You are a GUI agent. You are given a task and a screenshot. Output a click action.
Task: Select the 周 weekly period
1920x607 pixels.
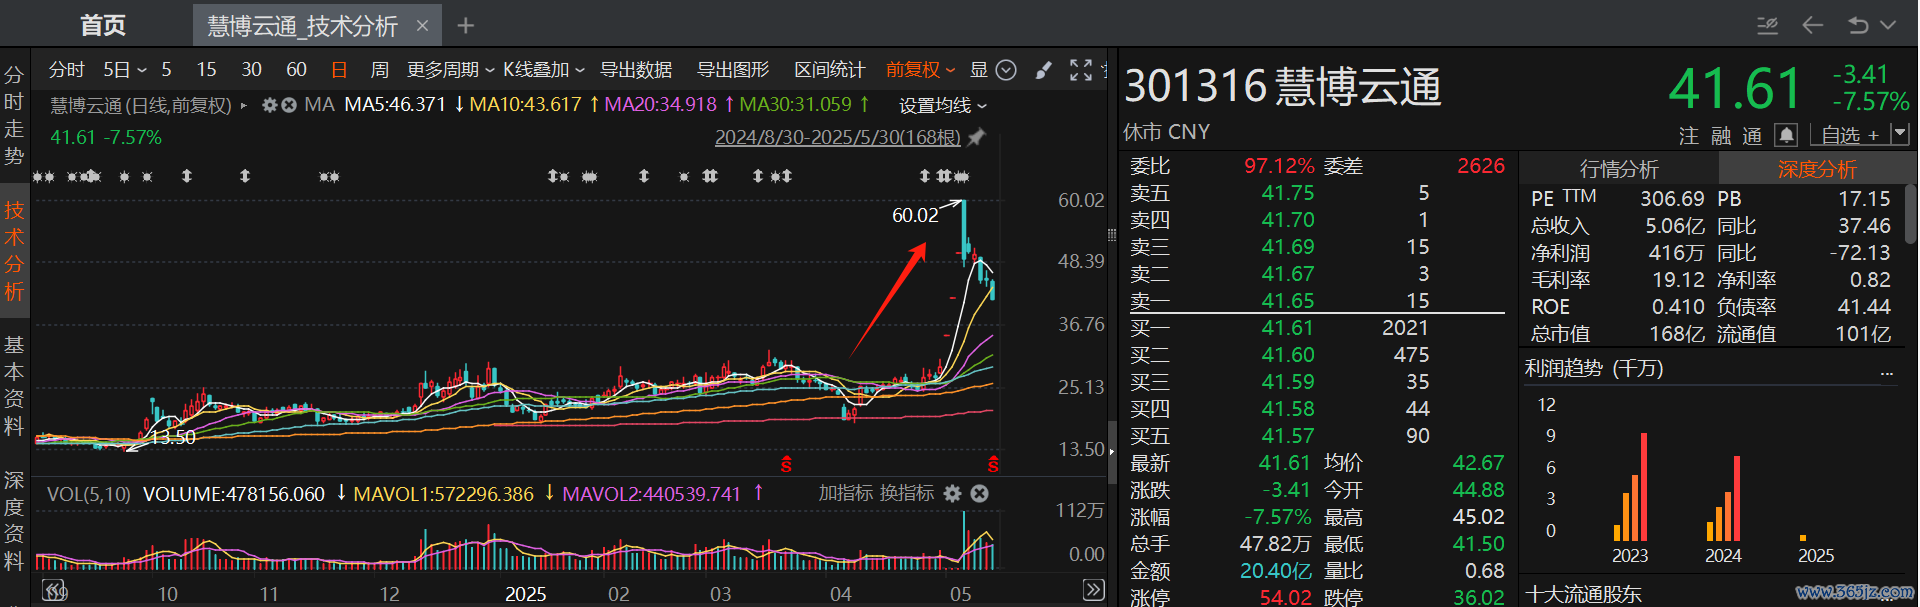pyautogui.click(x=380, y=70)
